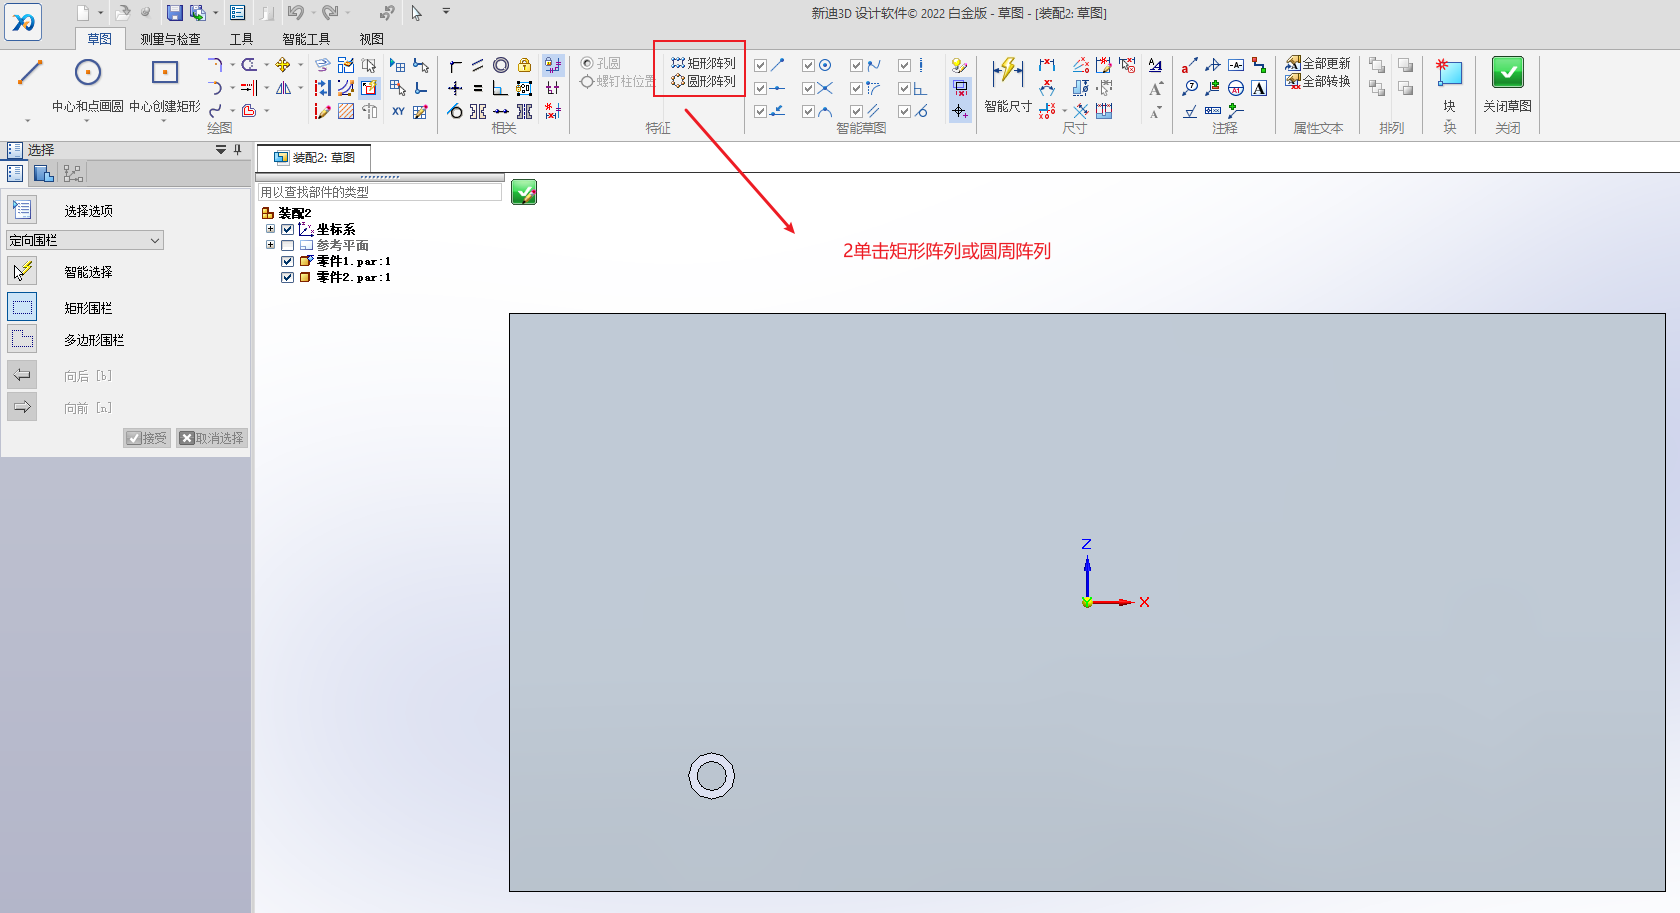Click the Save icon in quick access toolbar
This screenshot has width=1680, height=913.
click(175, 13)
